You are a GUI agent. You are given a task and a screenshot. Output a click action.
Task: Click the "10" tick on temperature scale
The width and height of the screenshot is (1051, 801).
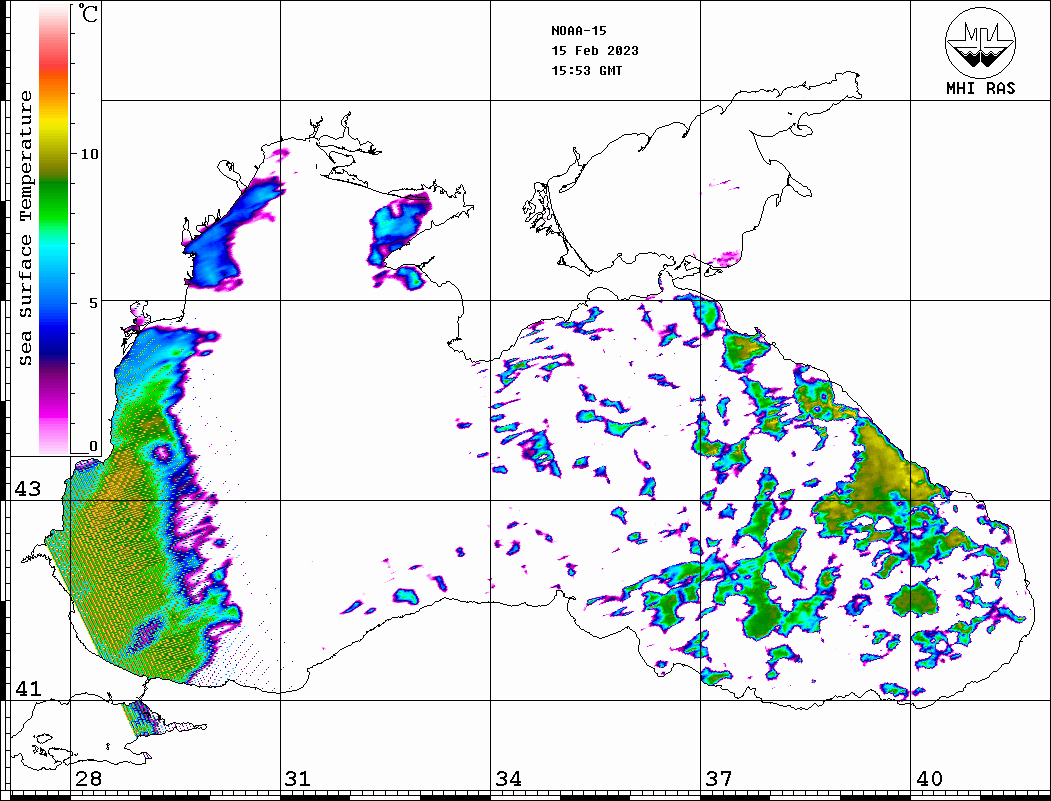click(89, 154)
